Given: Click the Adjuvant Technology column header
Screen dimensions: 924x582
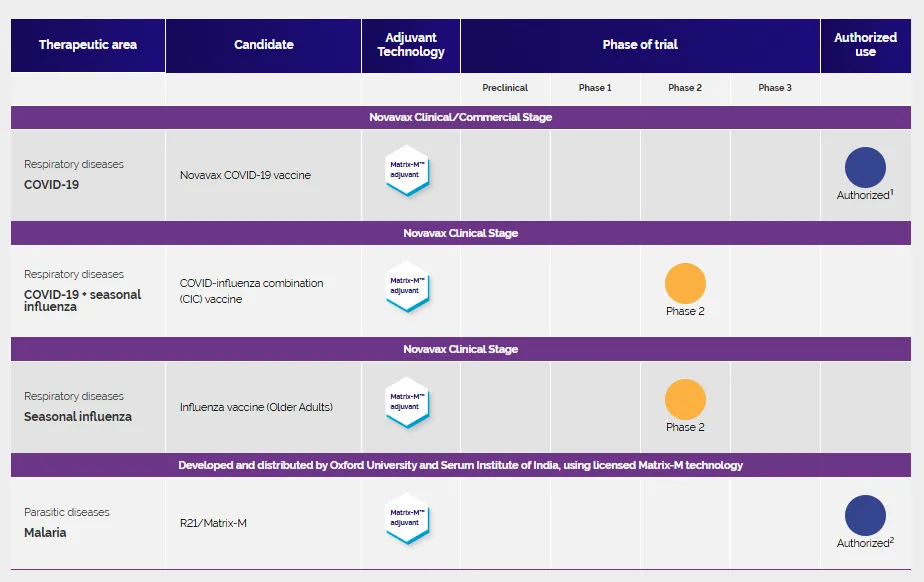Looking at the screenshot, I should pos(411,45).
